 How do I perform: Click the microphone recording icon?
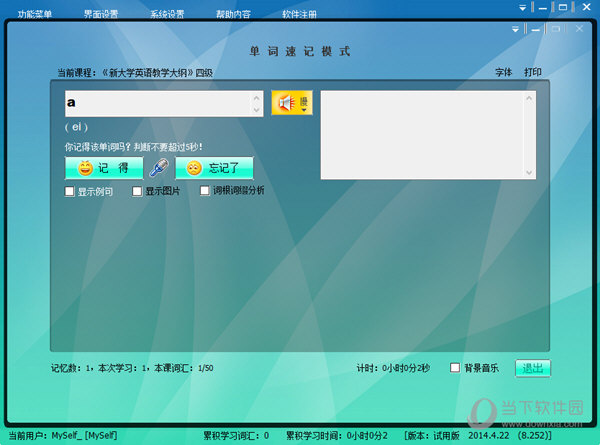tap(159, 168)
